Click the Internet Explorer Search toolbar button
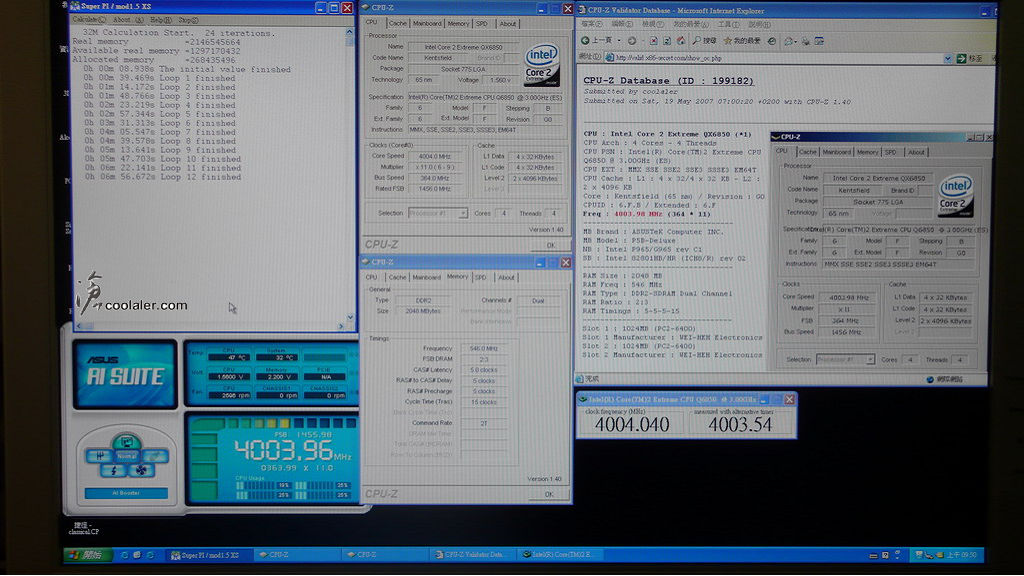Image resolution: width=1024 pixels, height=576 pixels. tap(705, 40)
